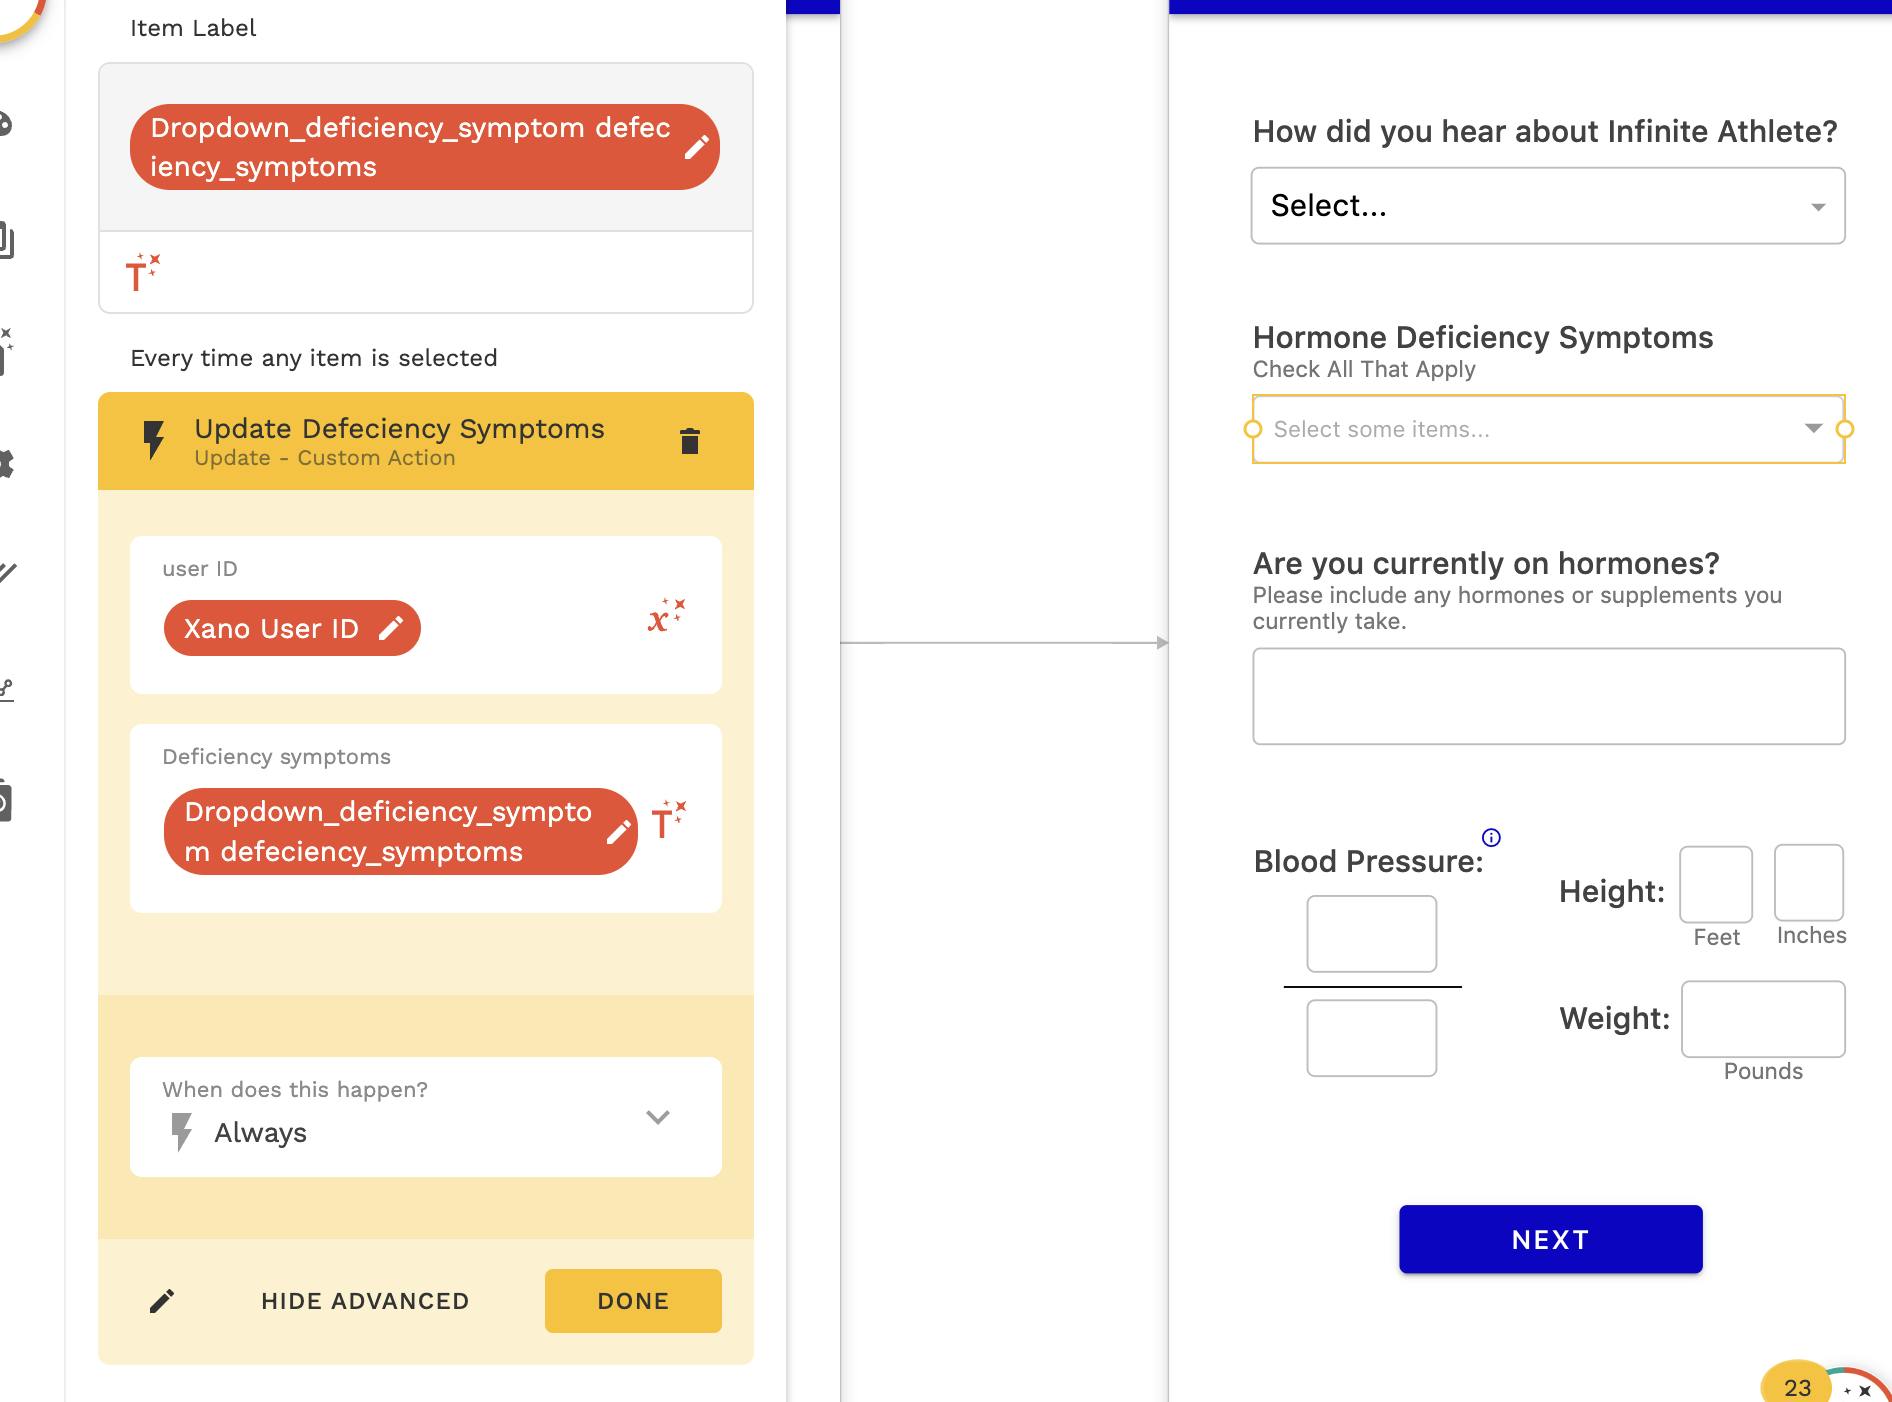
Task: Open the "How did you hear" Select dropdown
Action: coord(1547,206)
